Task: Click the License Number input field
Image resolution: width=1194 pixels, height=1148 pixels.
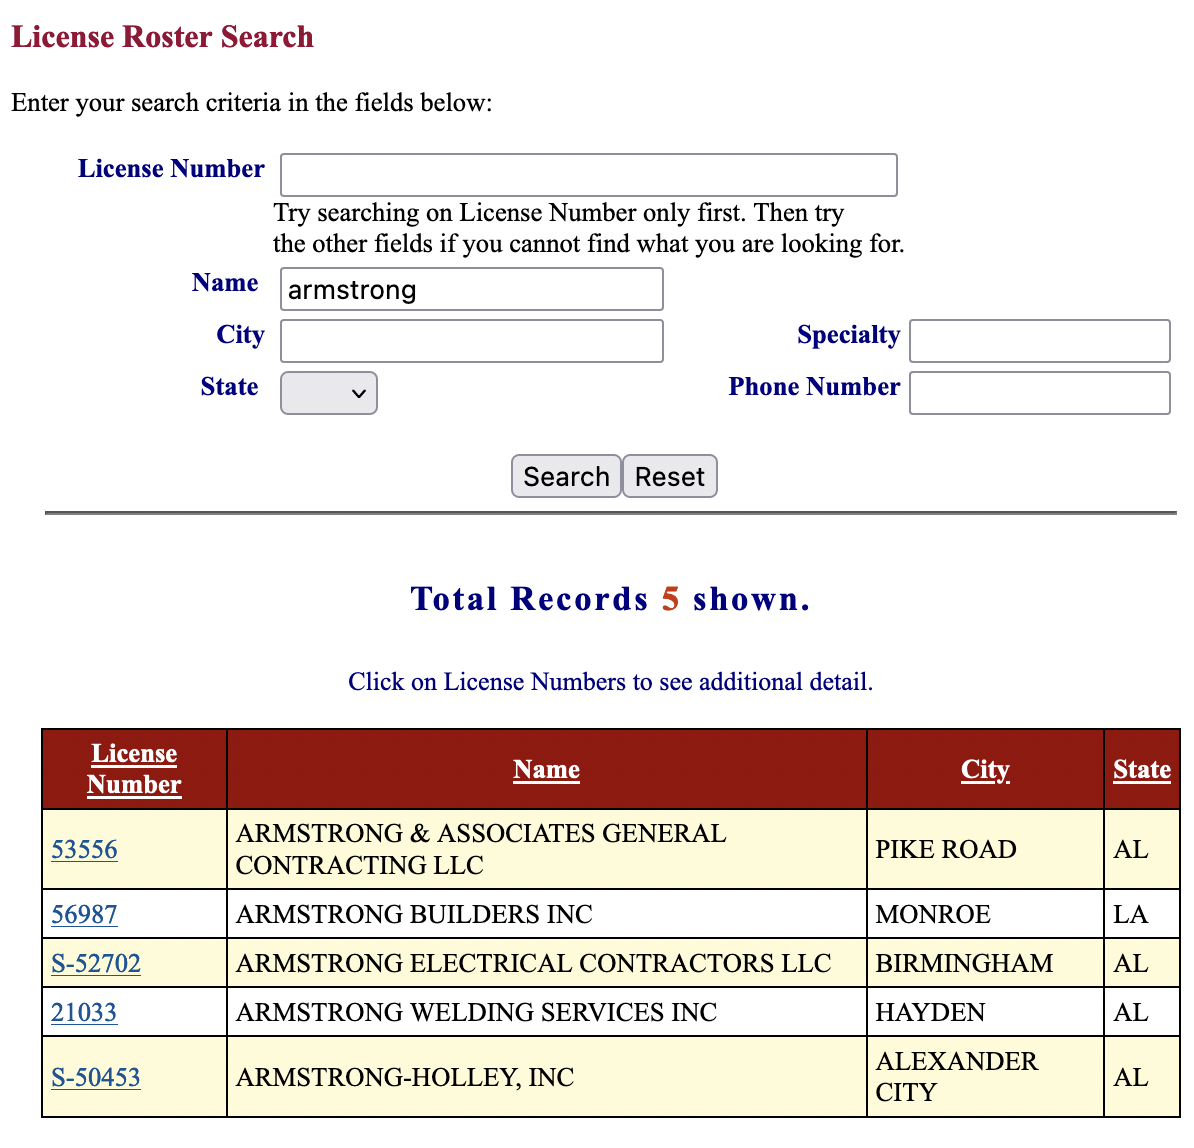Action: click(x=588, y=175)
